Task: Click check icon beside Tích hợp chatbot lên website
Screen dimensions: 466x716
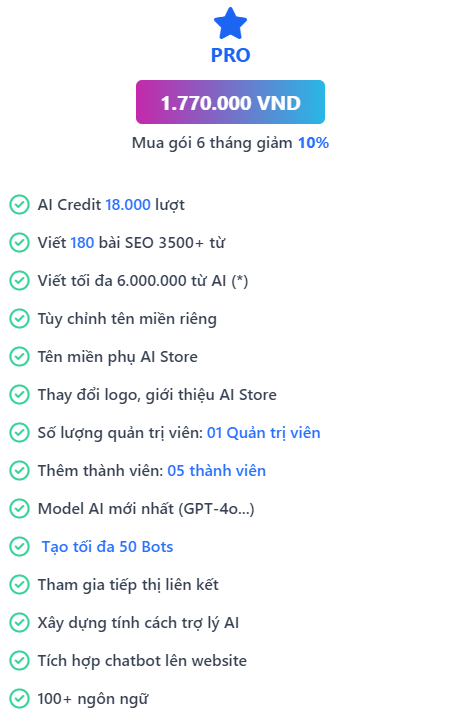Action: tap(19, 660)
